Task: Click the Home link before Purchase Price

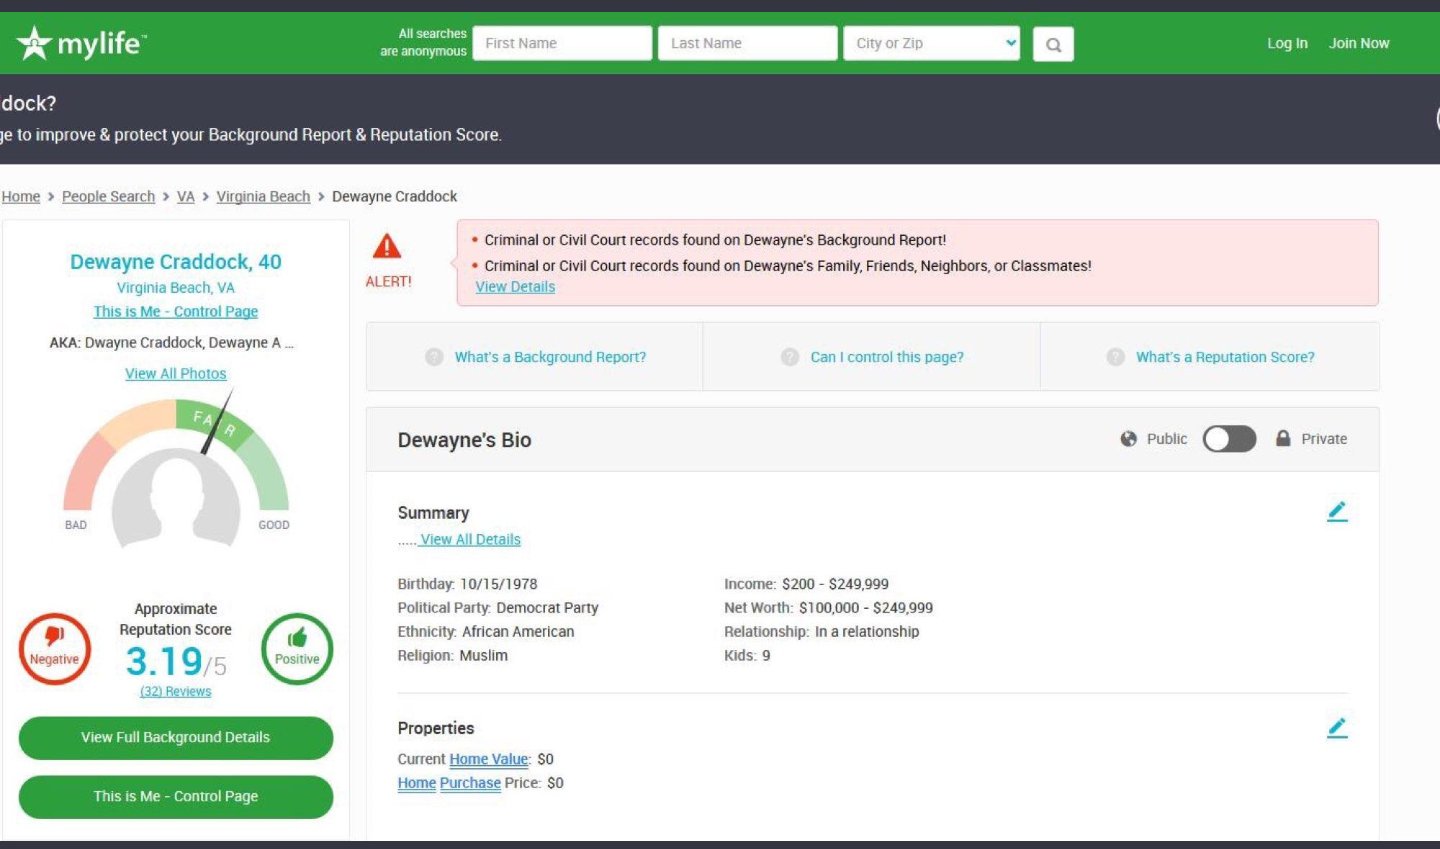Action: click(x=417, y=783)
